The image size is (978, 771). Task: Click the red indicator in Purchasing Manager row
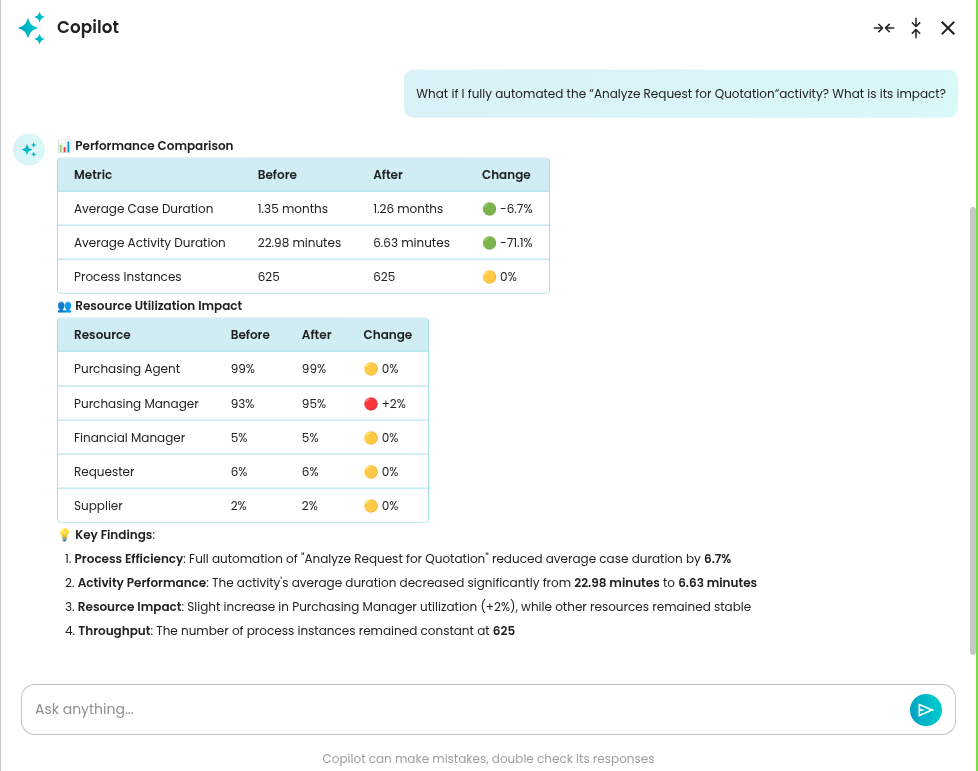coord(370,404)
